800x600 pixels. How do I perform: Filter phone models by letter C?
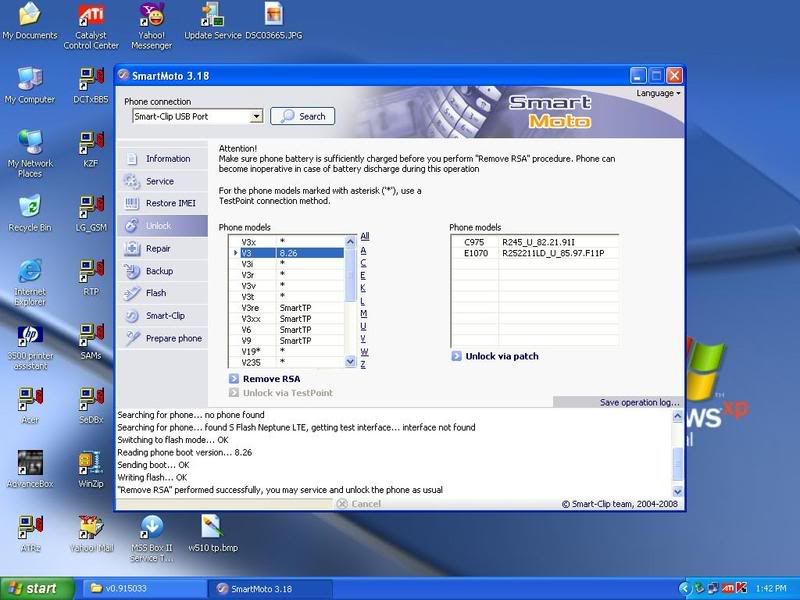tap(363, 263)
